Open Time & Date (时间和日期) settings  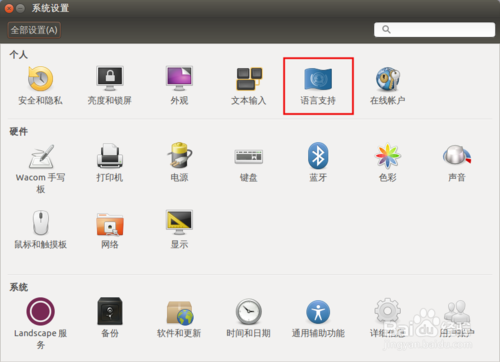[x=249, y=318]
